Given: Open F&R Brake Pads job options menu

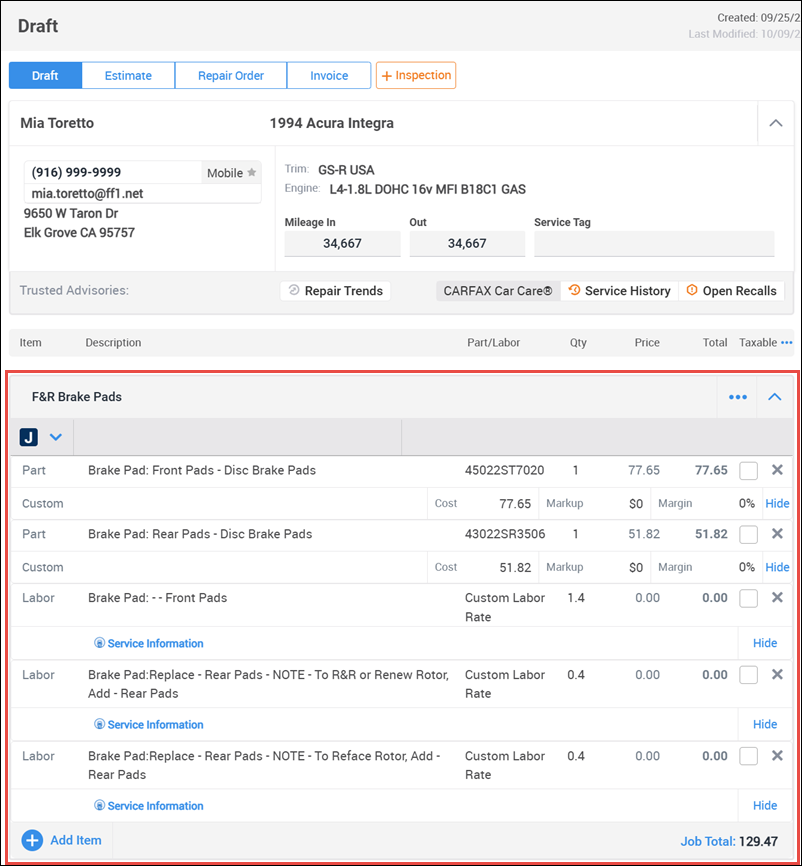Looking at the screenshot, I should [737, 397].
